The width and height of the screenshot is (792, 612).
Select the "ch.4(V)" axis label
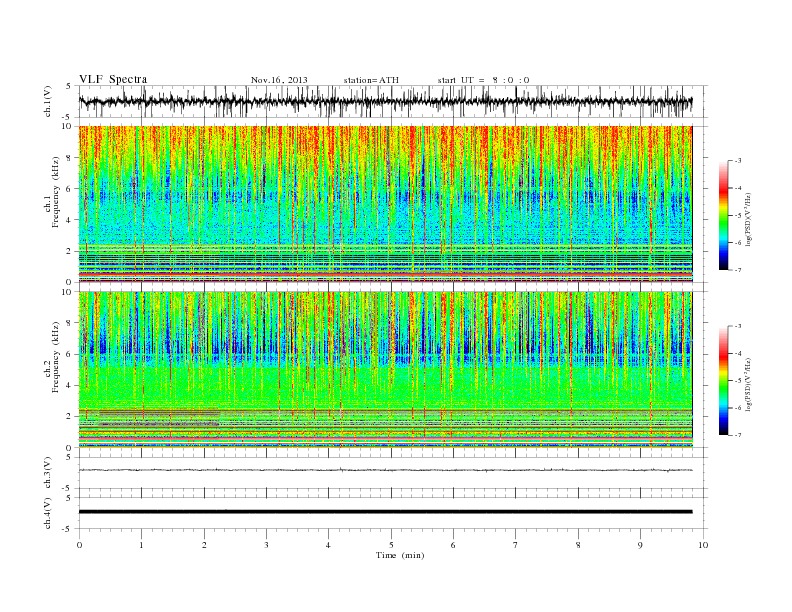pos(47,513)
